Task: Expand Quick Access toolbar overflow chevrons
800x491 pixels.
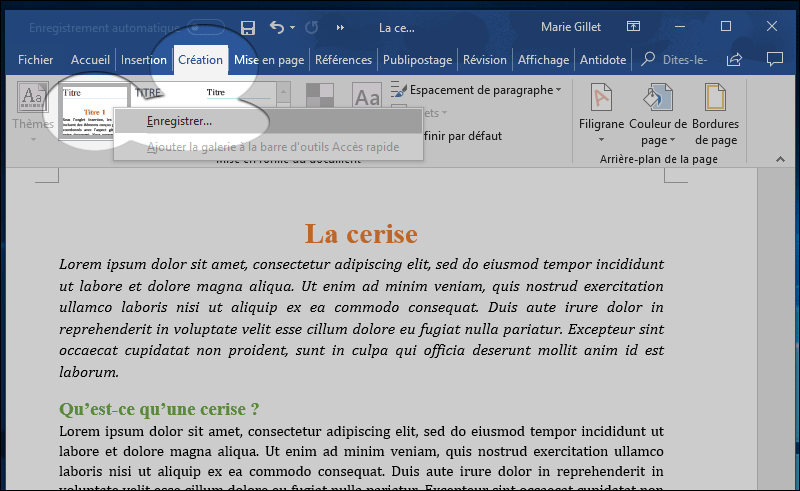Action: coord(340,28)
